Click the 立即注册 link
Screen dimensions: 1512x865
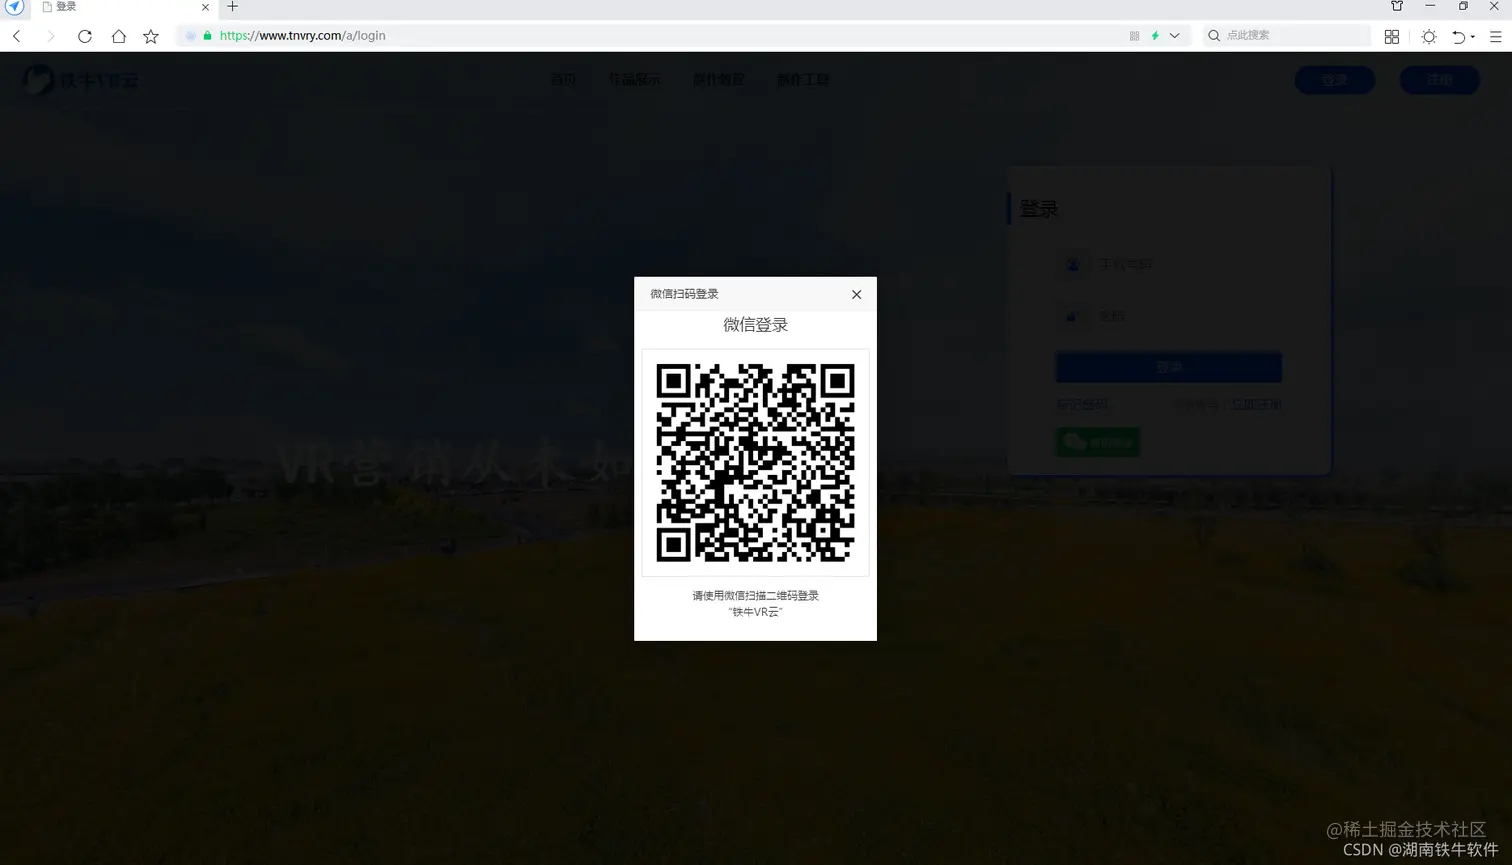1256,405
